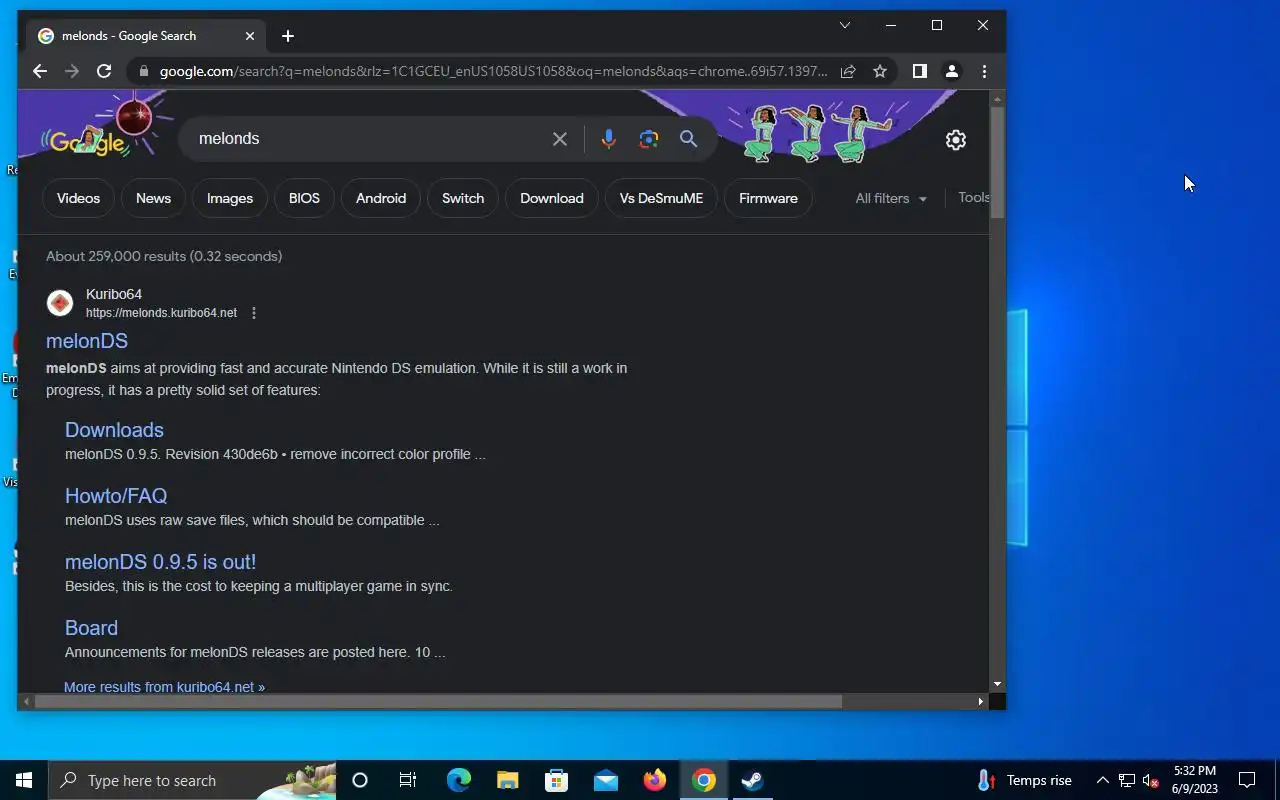Image resolution: width=1280 pixels, height=800 pixels.
Task: Submit search with magnifier icon
Action: click(x=689, y=139)
